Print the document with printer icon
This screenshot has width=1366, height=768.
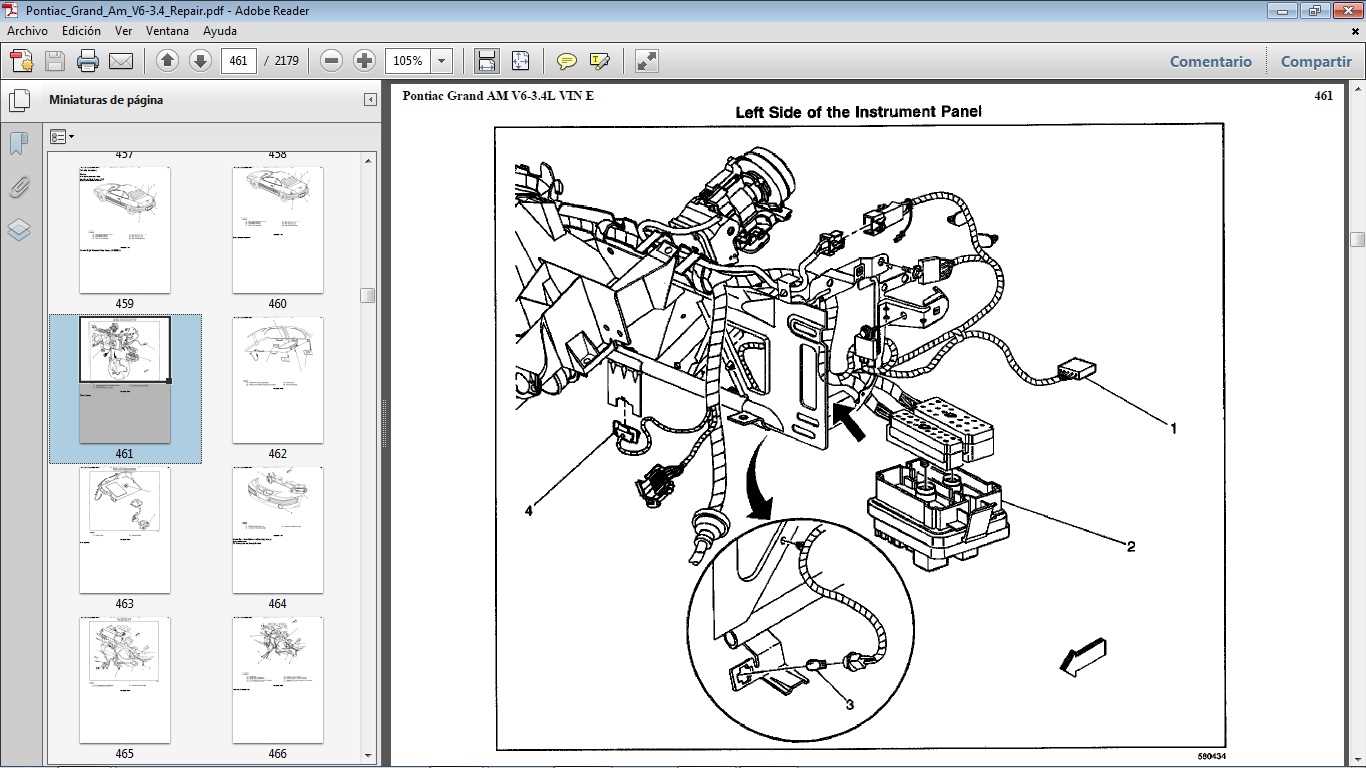point(88,61)
